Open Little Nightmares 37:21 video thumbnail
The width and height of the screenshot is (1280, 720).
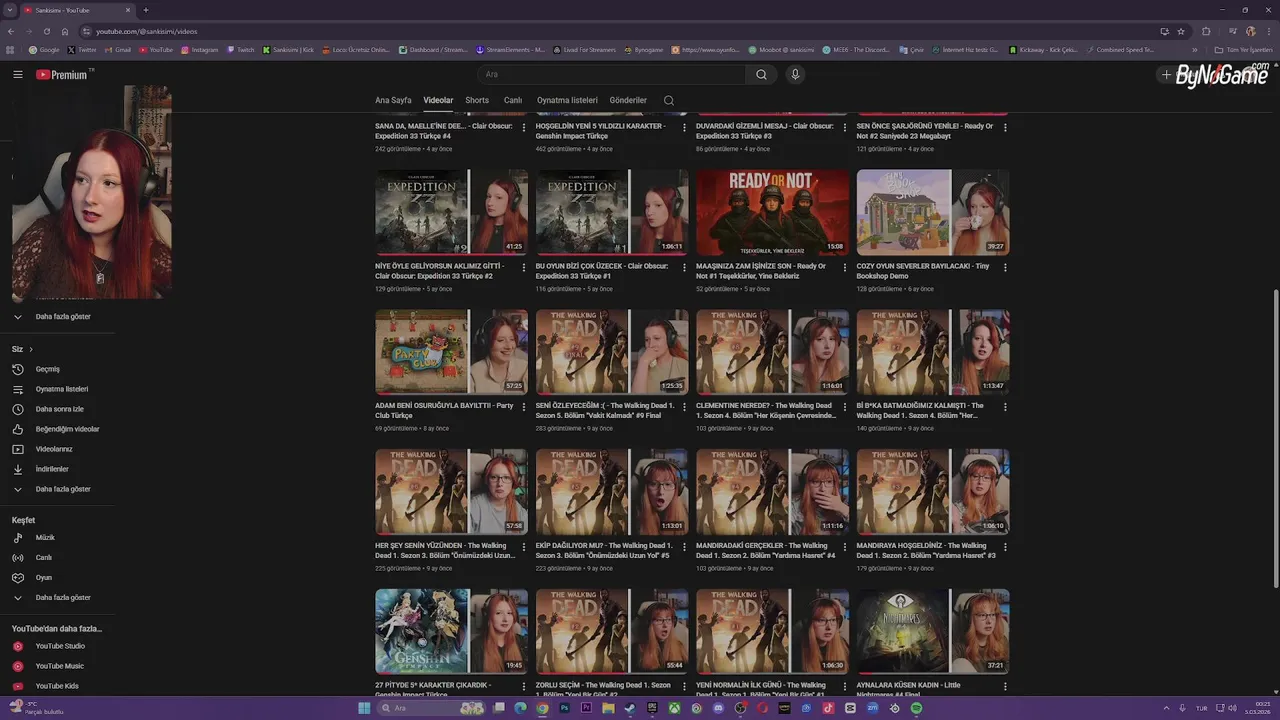[932, 631]
